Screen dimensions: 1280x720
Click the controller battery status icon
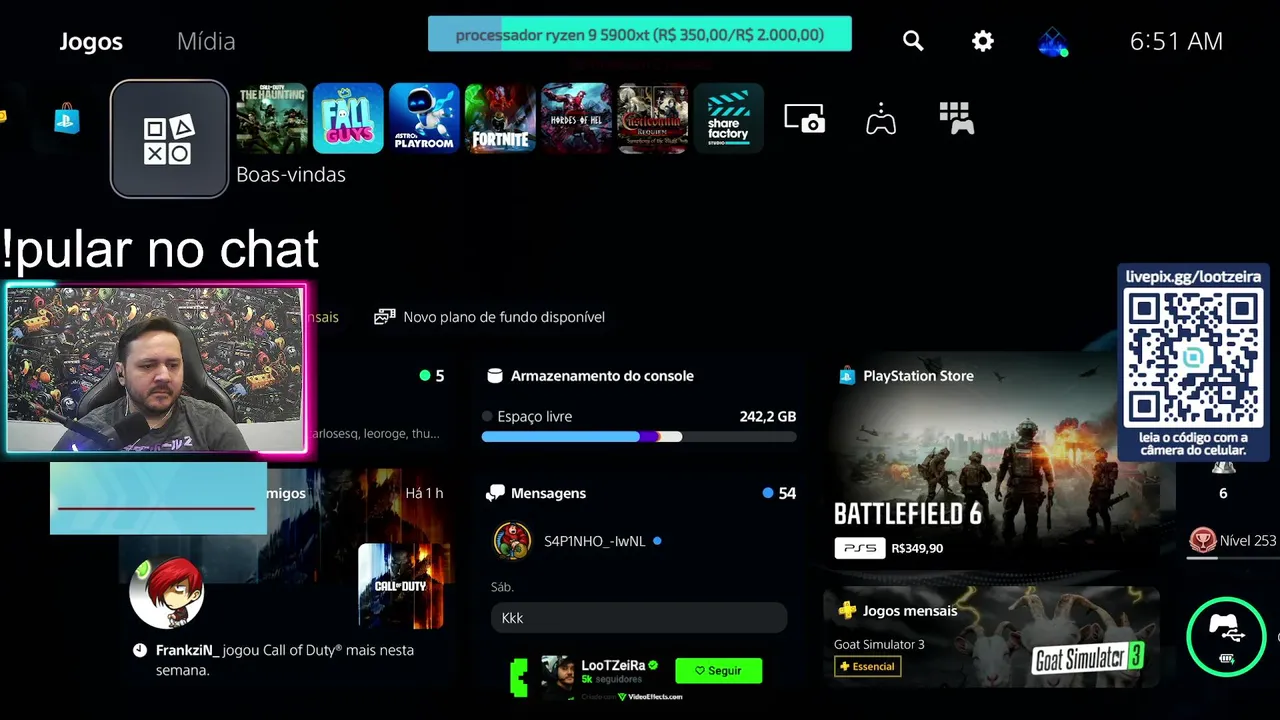[1227, 637]
